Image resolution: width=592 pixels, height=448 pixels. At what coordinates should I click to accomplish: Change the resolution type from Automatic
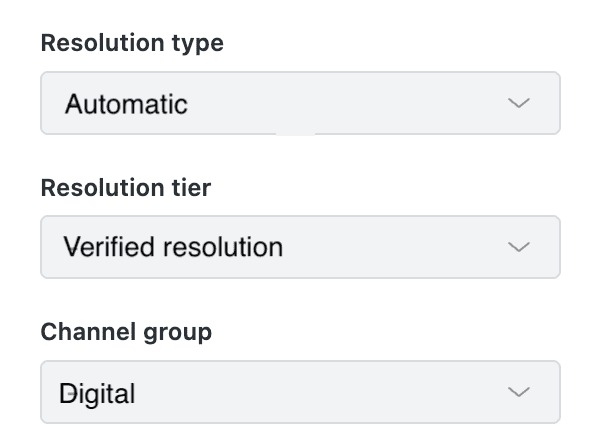(300, 103)
